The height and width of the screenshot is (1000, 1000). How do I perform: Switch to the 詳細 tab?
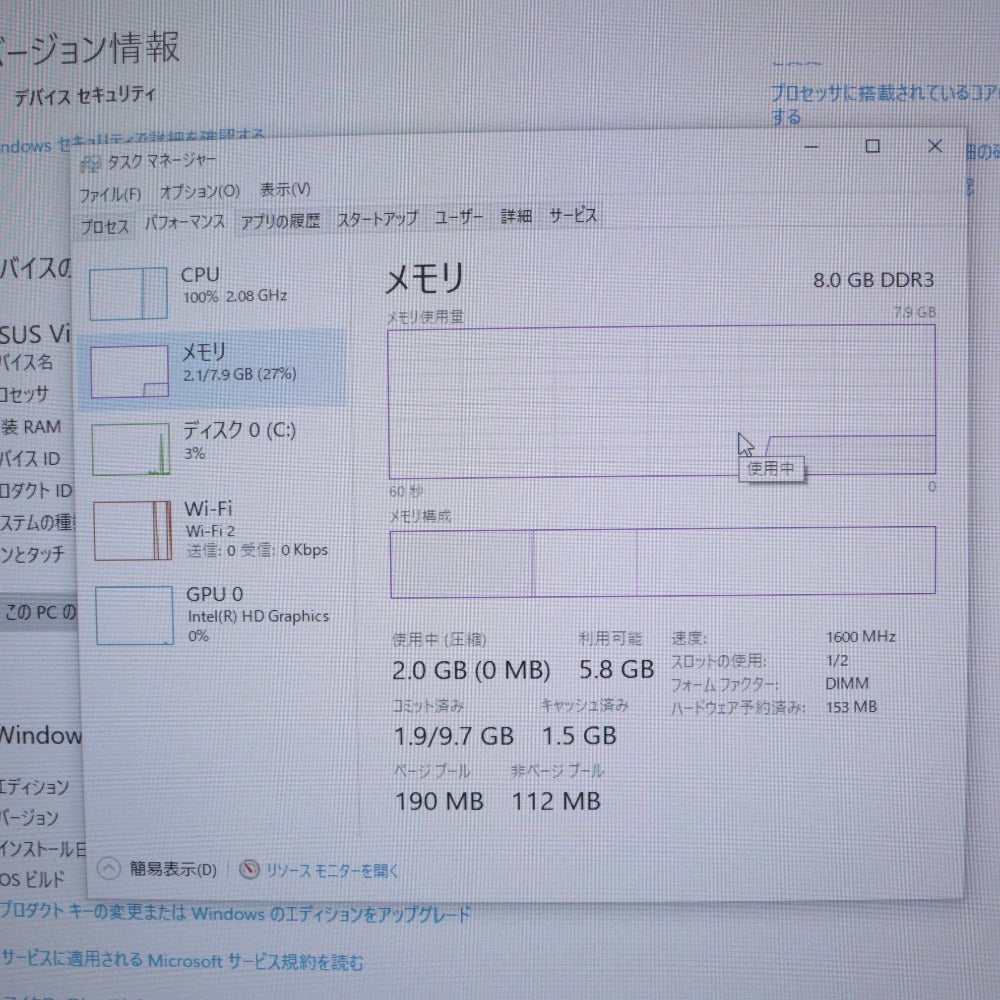[x=516, y=216]
